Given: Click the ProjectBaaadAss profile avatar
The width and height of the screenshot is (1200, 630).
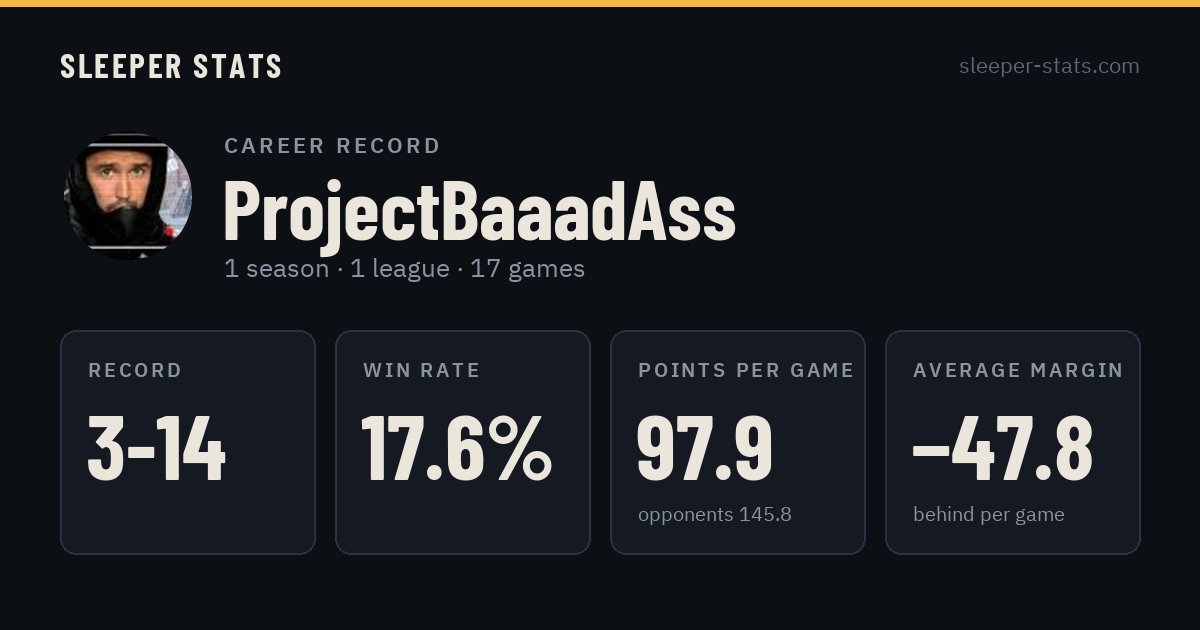Looking at the screenshot, I should pyautogui.click(x=128, y=196).
